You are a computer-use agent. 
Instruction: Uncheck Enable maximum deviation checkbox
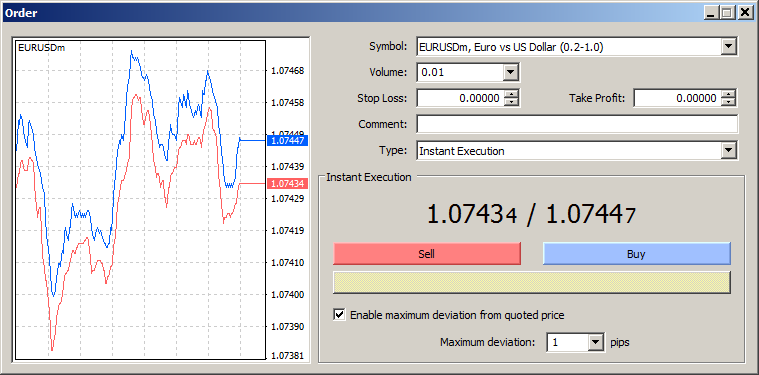pyautogui.click(x=340, y=315)
